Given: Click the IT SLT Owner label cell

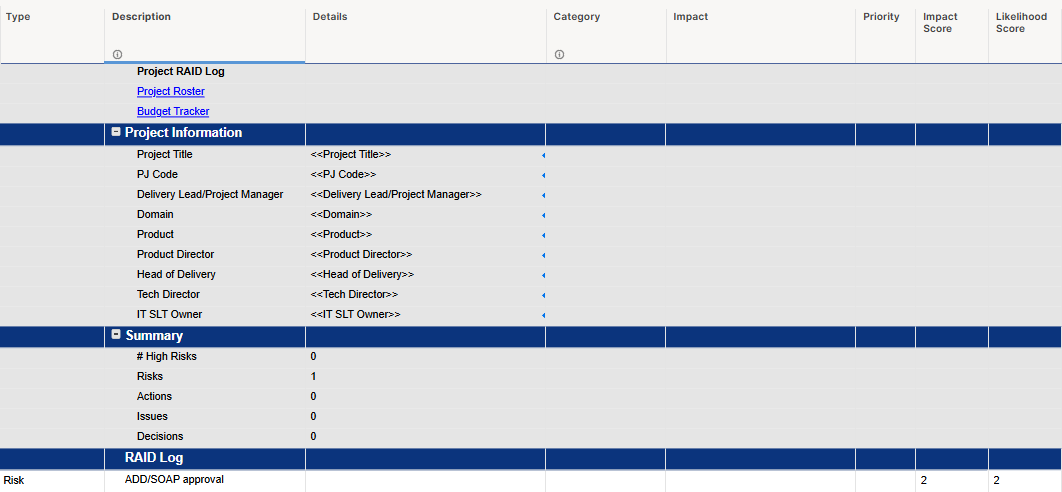Looking at the screenshot, I should coord(205,314).
